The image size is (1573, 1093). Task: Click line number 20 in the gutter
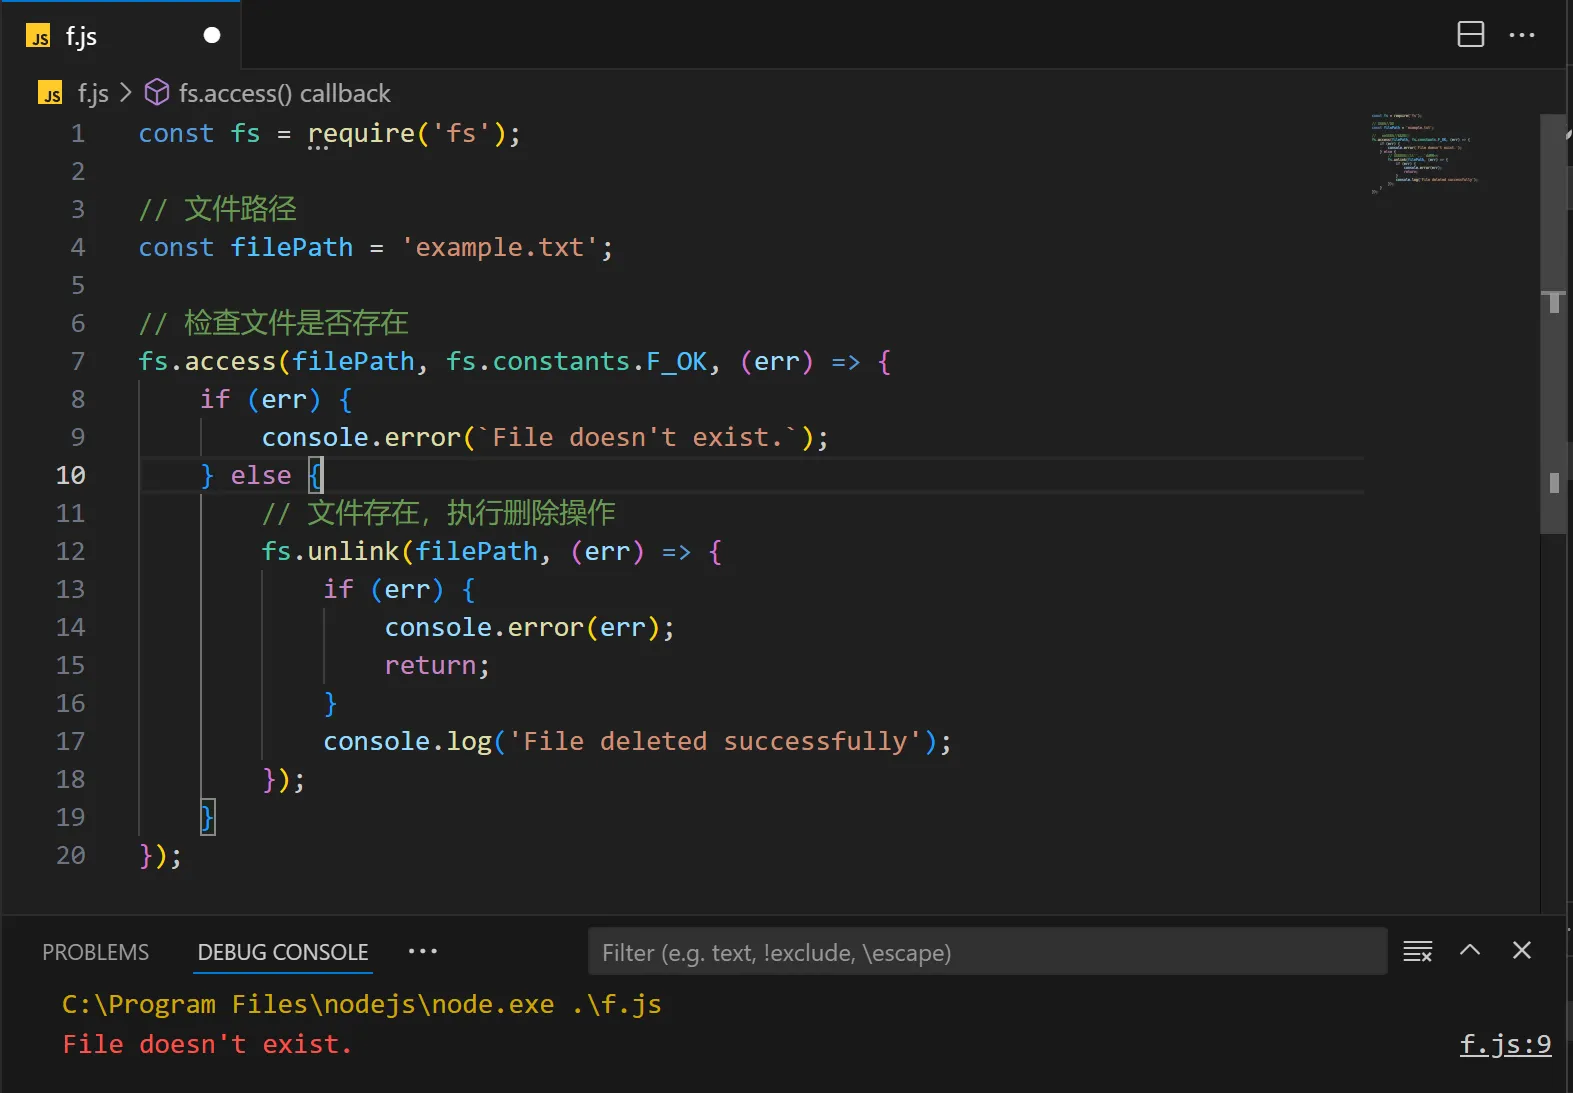(71, 855)
